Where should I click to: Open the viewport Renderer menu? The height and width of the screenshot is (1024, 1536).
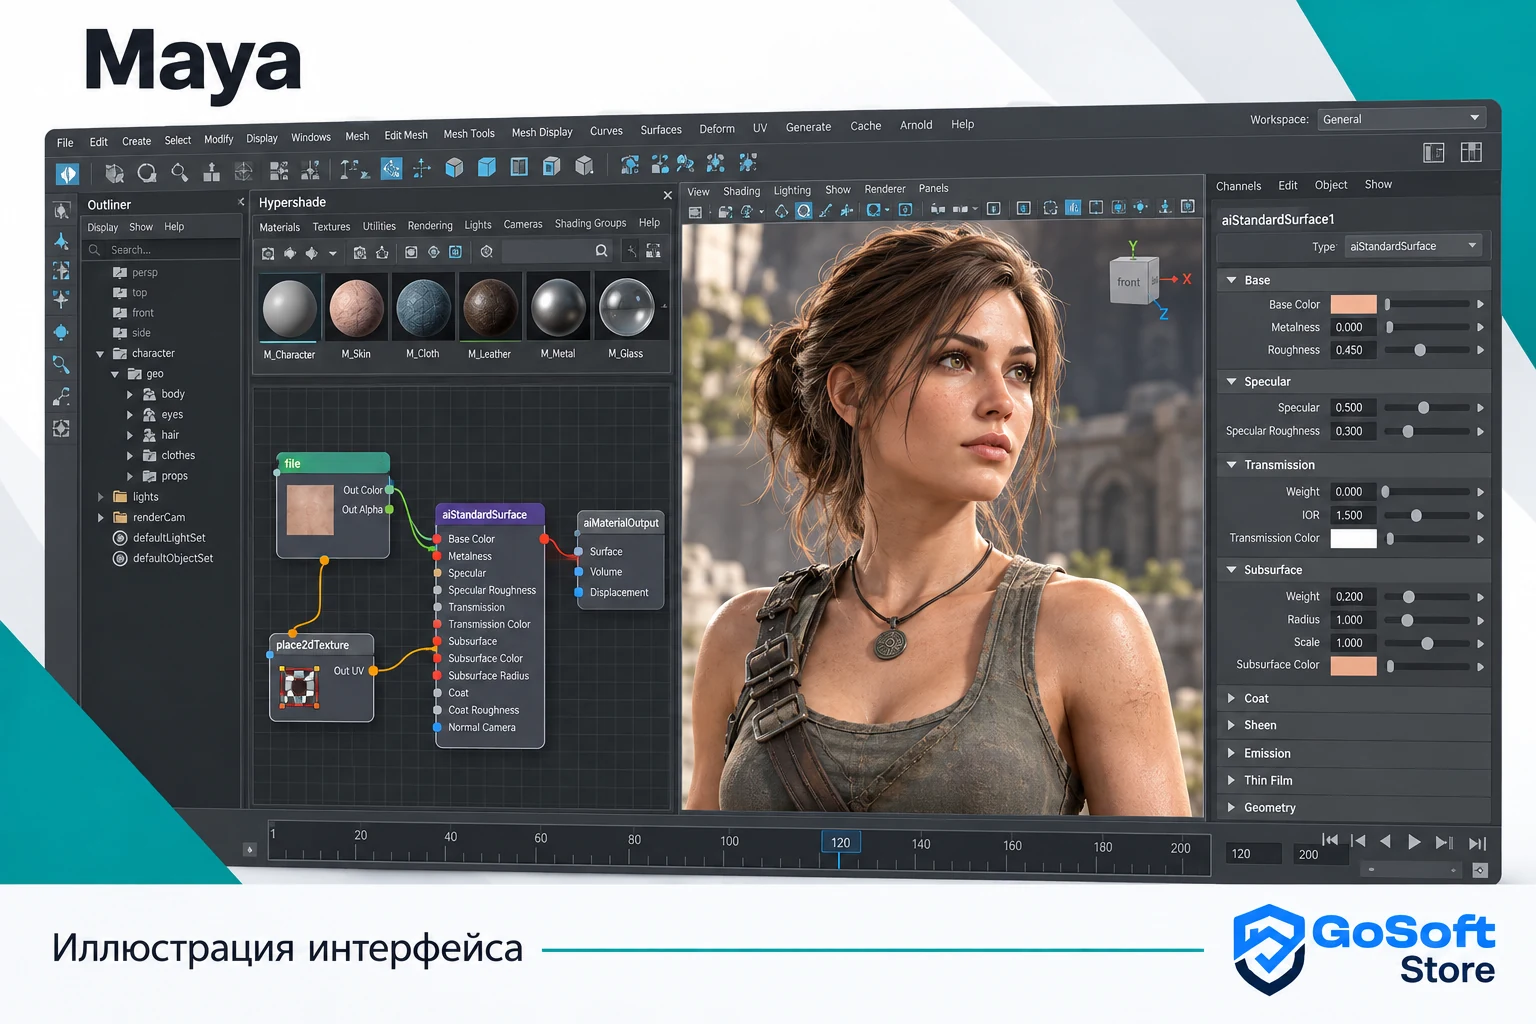point(885,189)
